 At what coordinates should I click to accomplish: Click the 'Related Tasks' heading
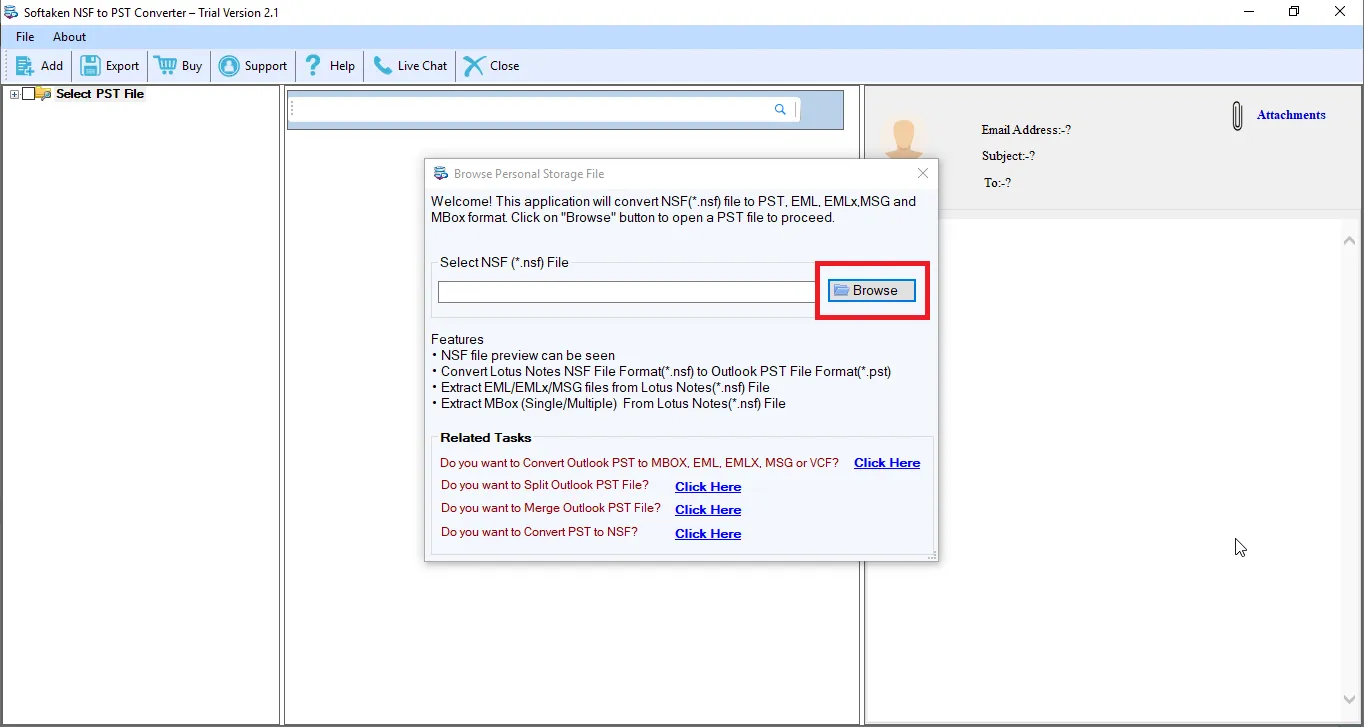click(x=486, y=438)
